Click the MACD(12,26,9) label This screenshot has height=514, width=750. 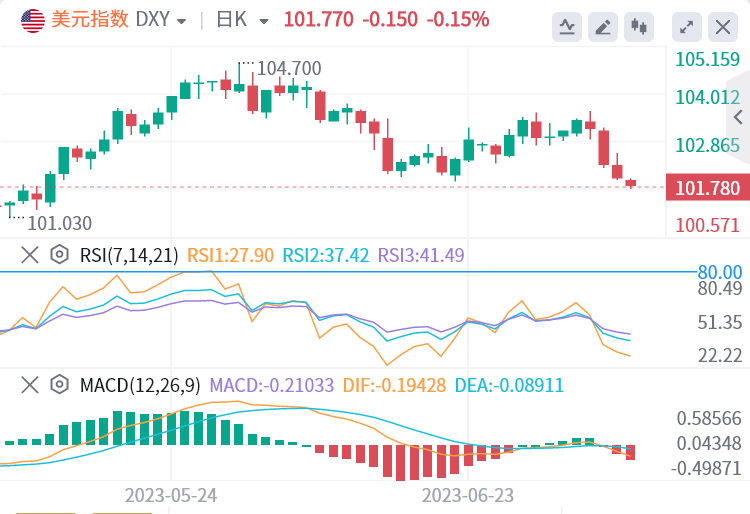pos(140,385)
